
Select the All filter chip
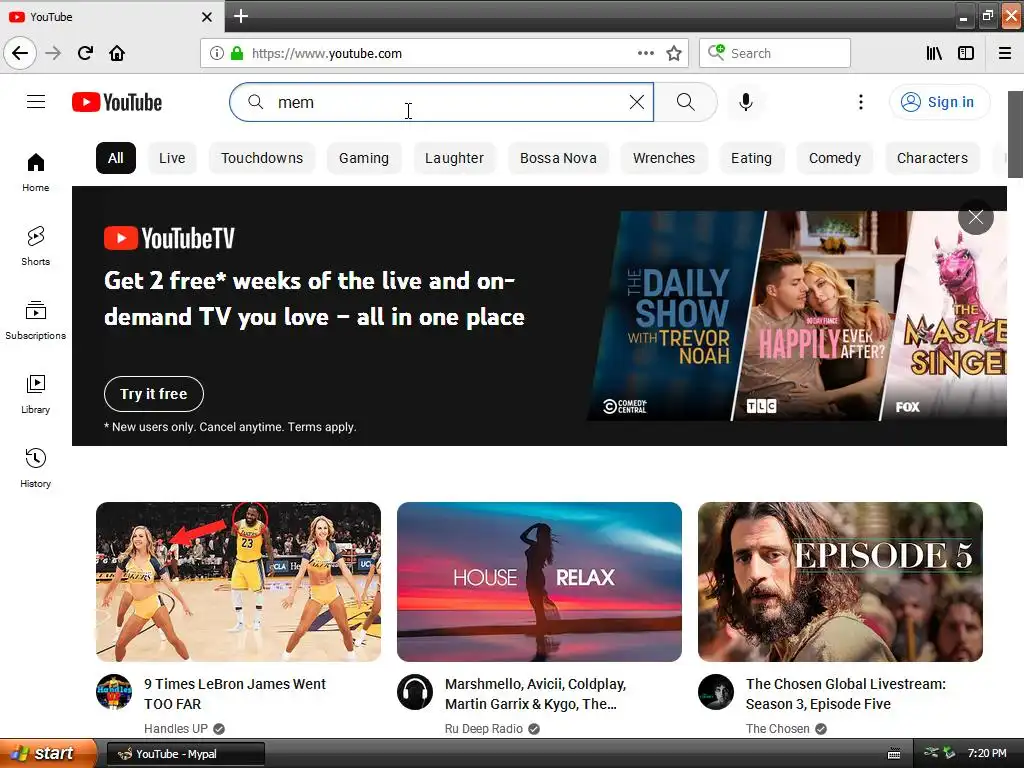(x=116, y=158)
